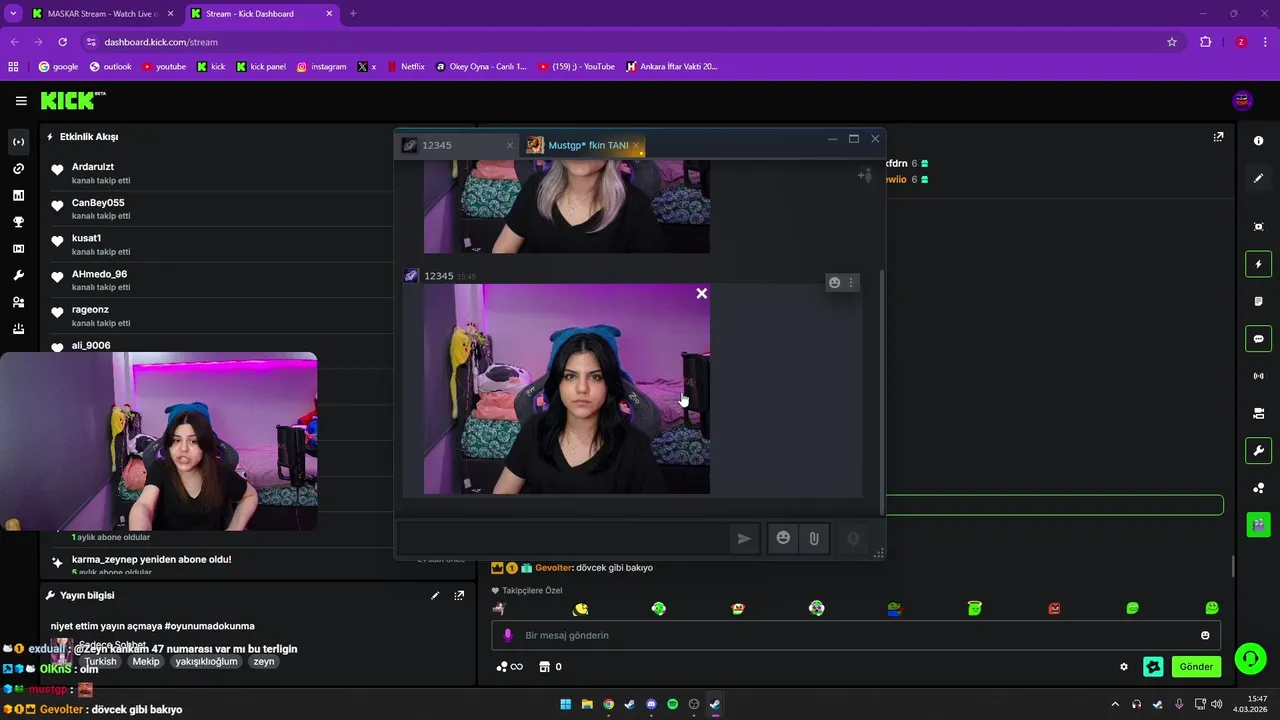Image resolution: width=1280 pixels, height=720 pixels.
Task: Click the send arrow in Steam chat
Action: click(x=744, y=538)
